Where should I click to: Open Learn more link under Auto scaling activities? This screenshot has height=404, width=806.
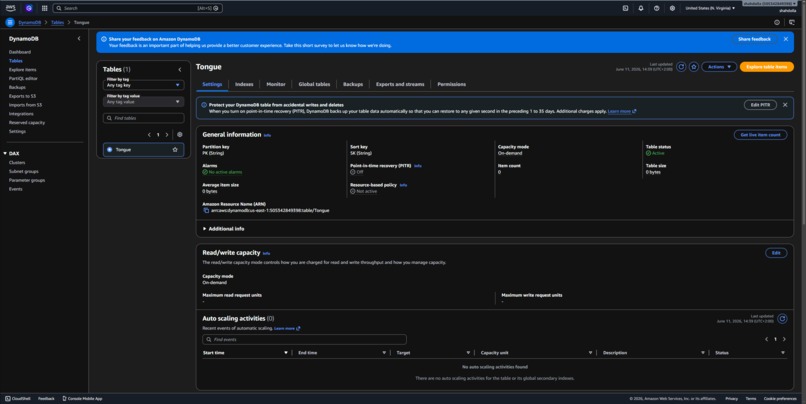[x=287, y=328]
